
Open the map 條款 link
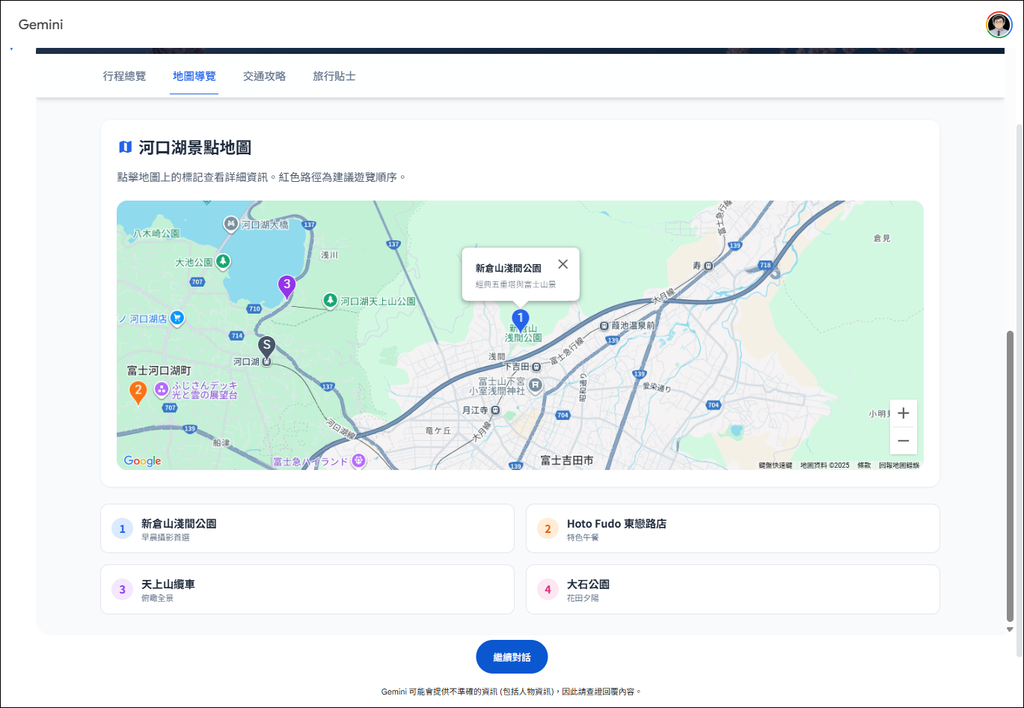pos(864,465)
